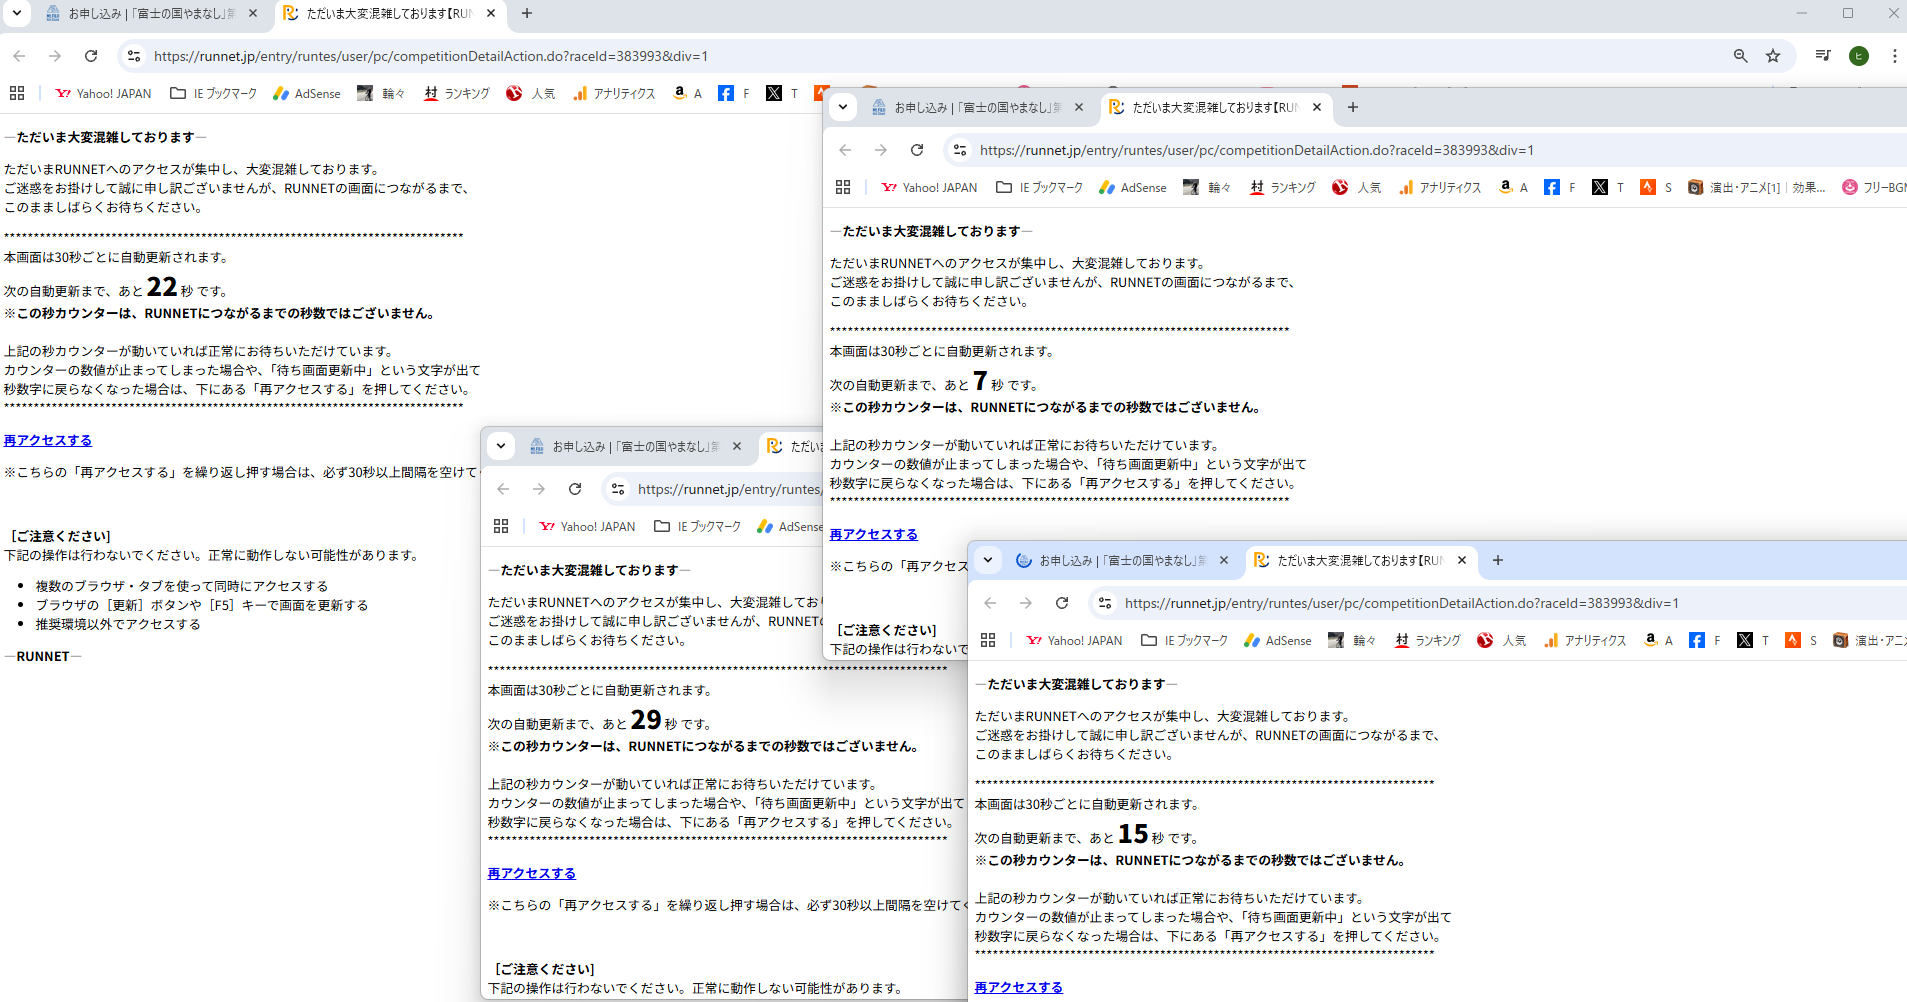Bookmark this page with the star icon

pos(1773,56)
